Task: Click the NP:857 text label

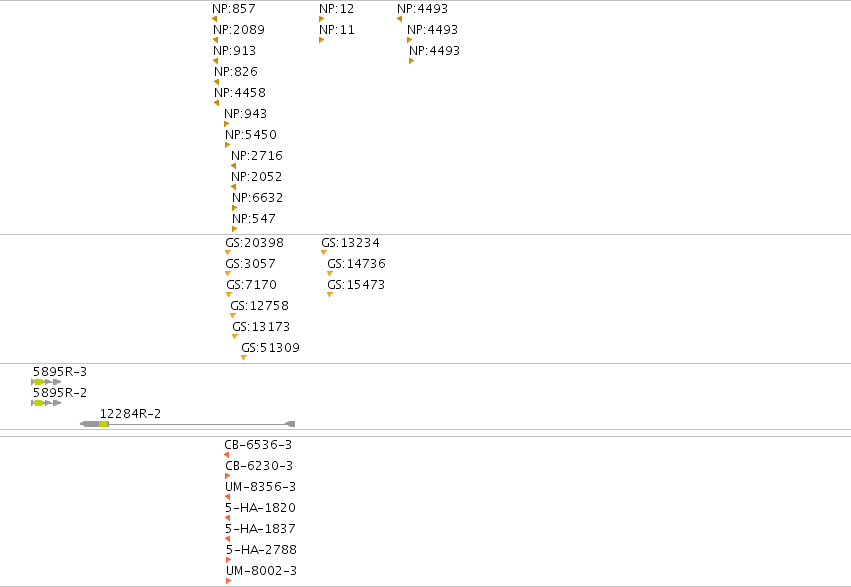Action: 234,9
